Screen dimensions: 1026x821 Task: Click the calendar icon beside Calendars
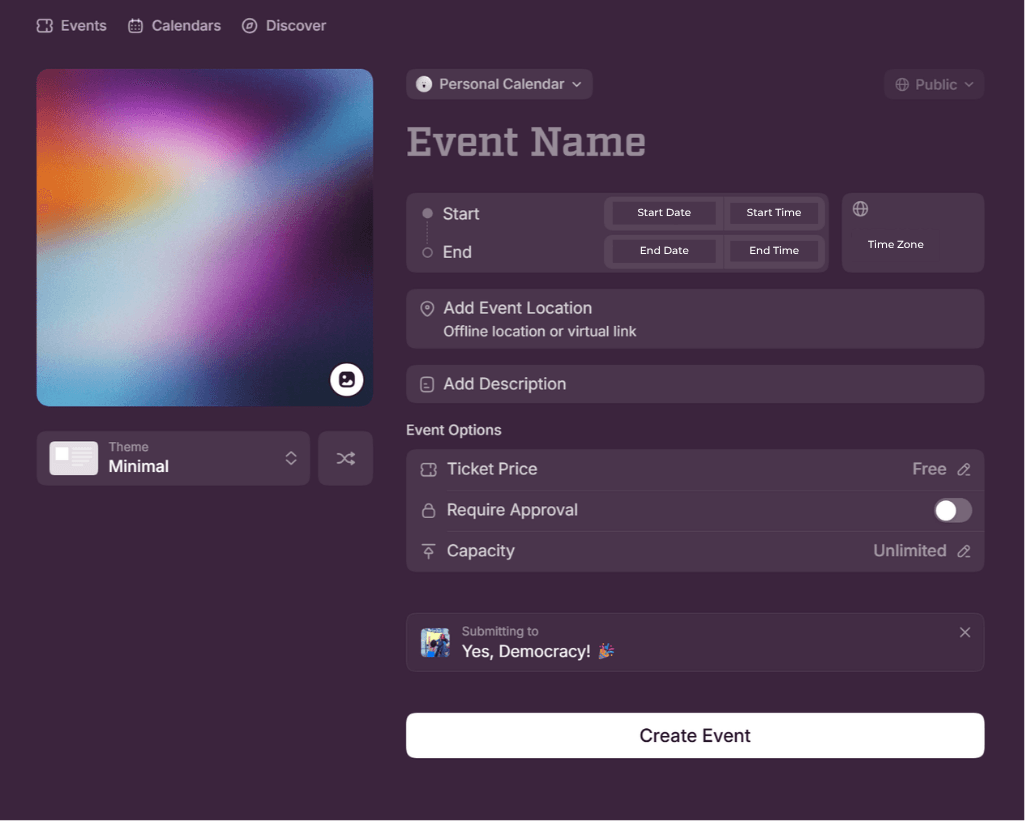(135, 26)
